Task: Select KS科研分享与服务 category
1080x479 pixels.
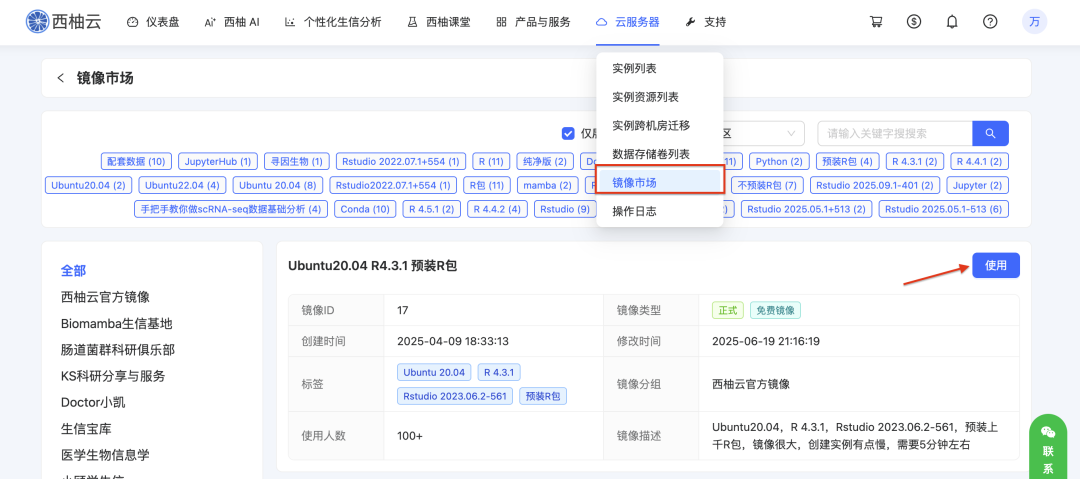Action: [x=113, y=376]
